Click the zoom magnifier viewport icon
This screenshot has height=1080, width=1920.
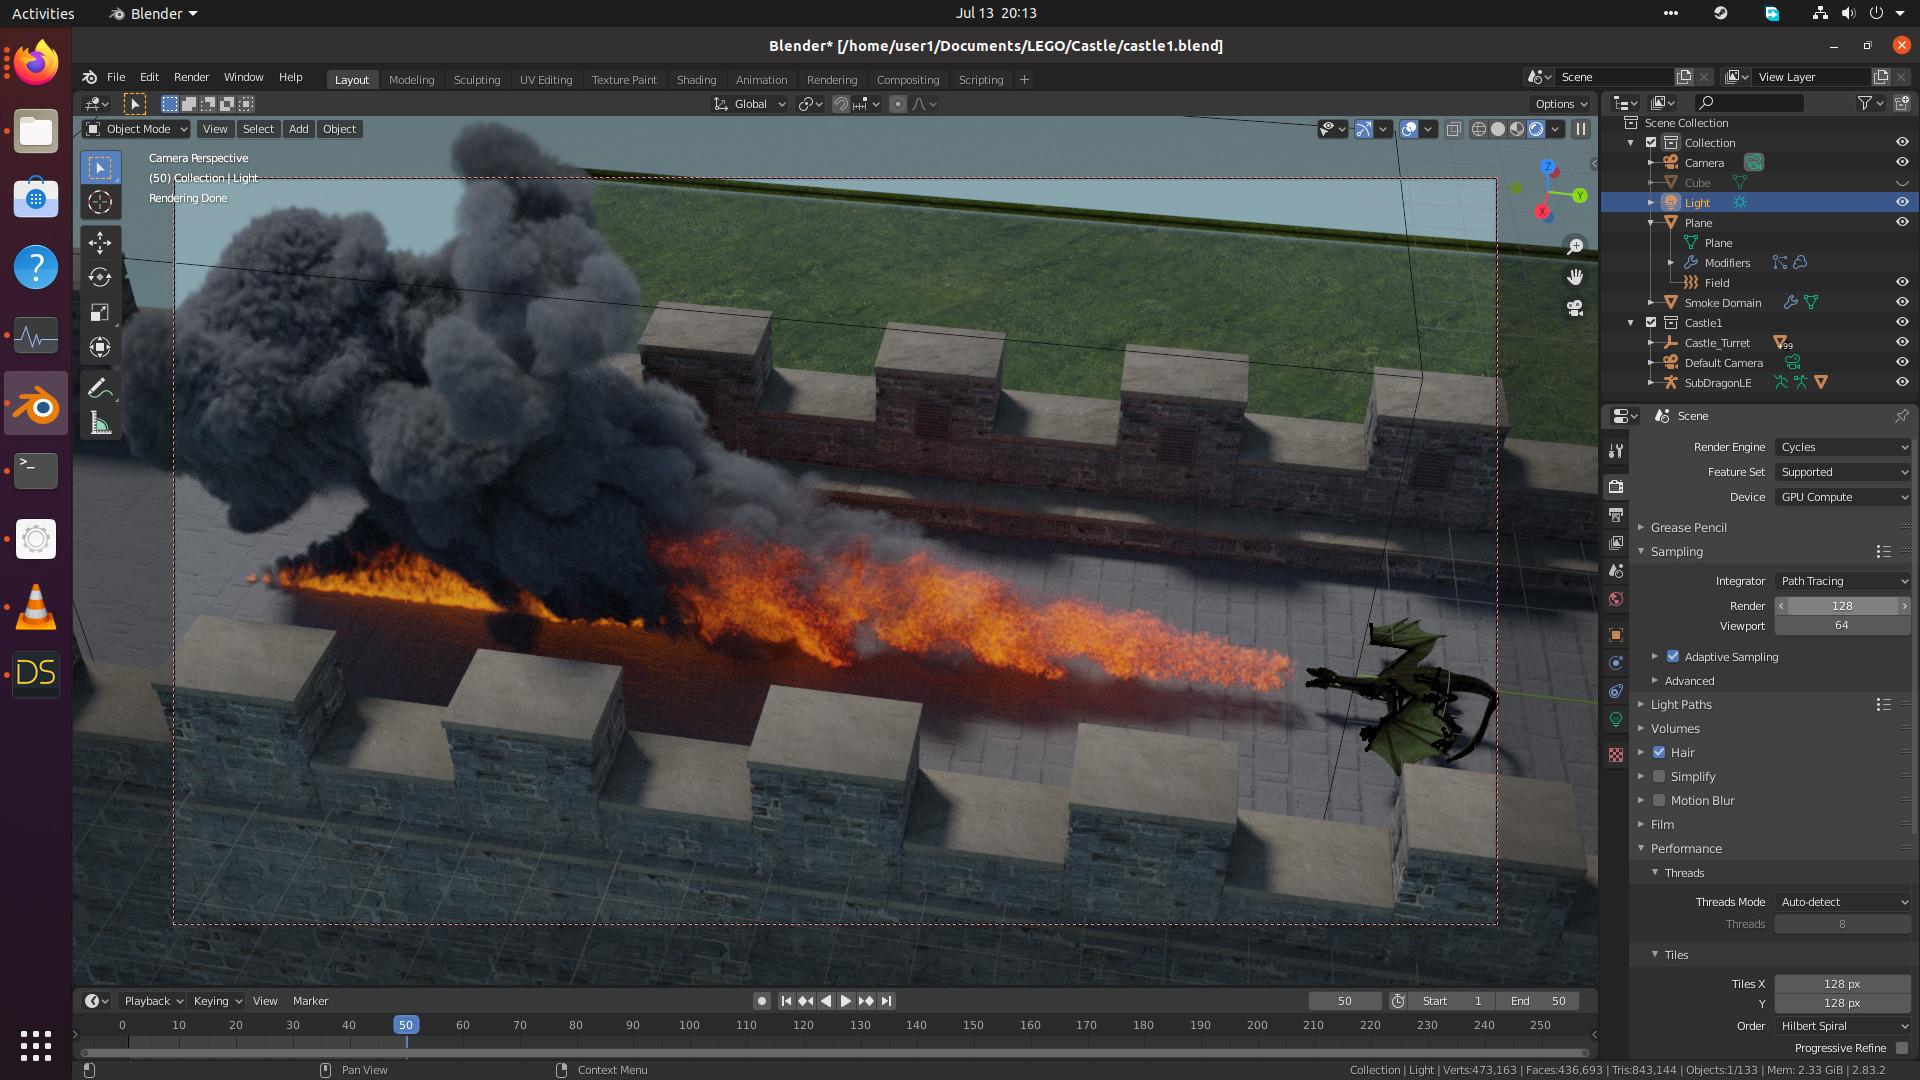click(x=1575, y=246)
